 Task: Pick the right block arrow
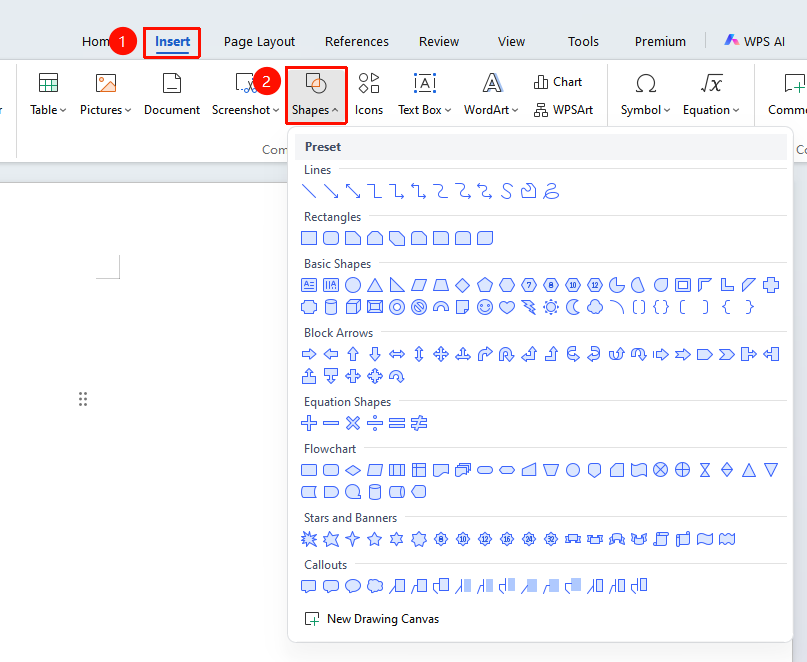309,354
